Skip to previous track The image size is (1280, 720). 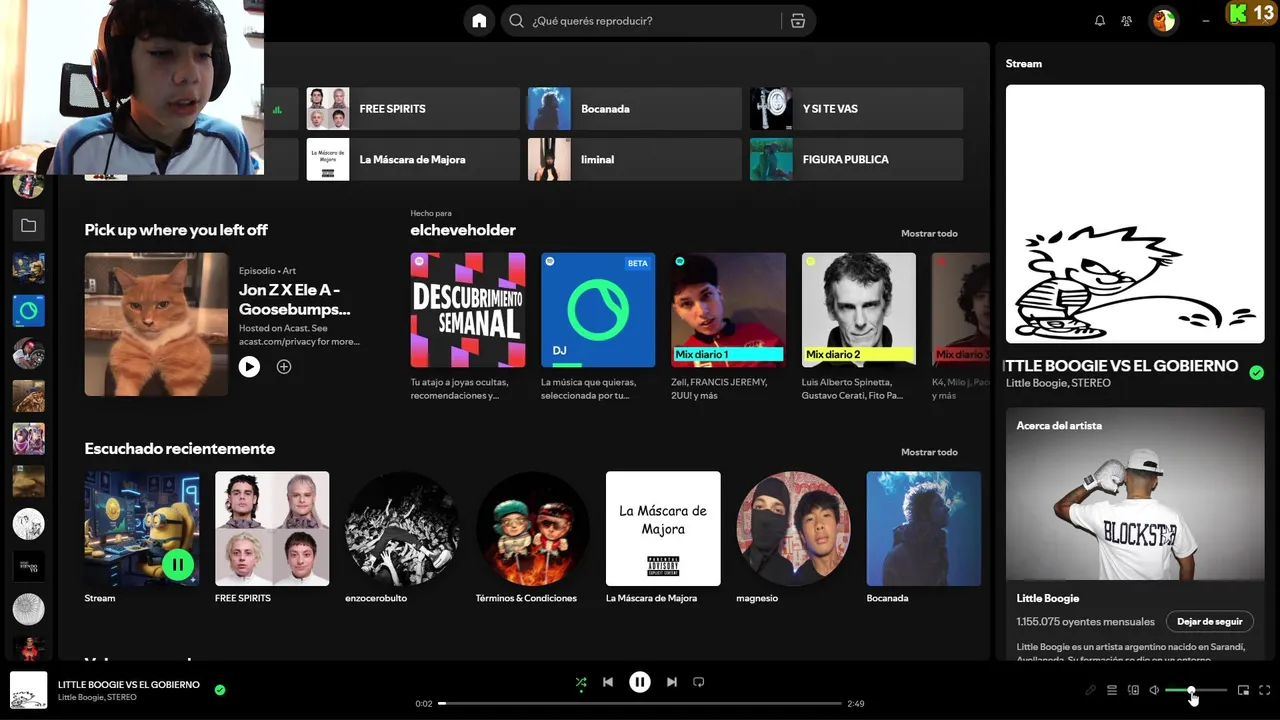click(608, 682)
